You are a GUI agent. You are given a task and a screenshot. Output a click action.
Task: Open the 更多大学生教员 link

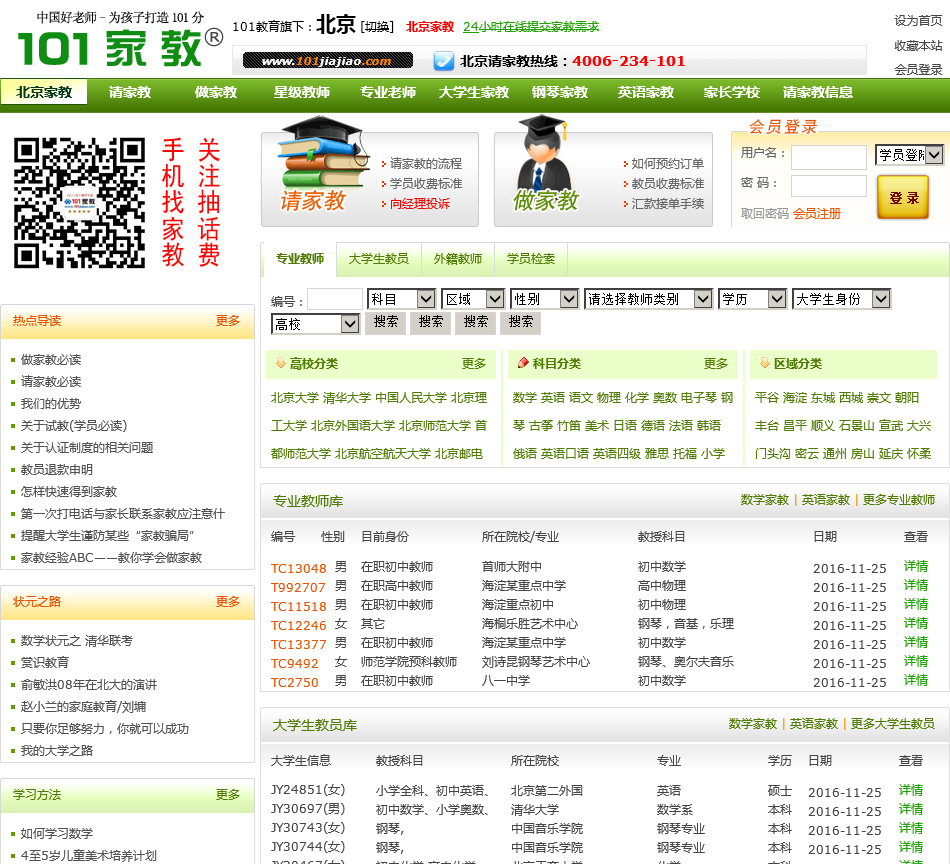coord(892,724)
